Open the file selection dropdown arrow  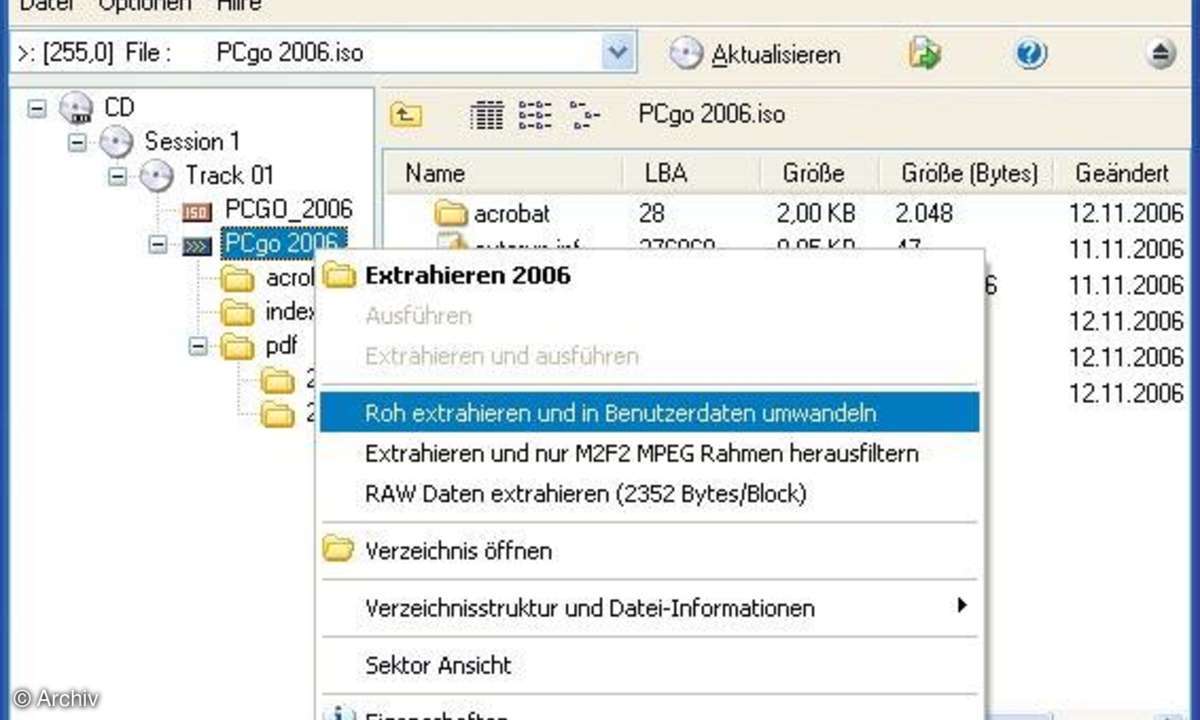tap(620, 53)
